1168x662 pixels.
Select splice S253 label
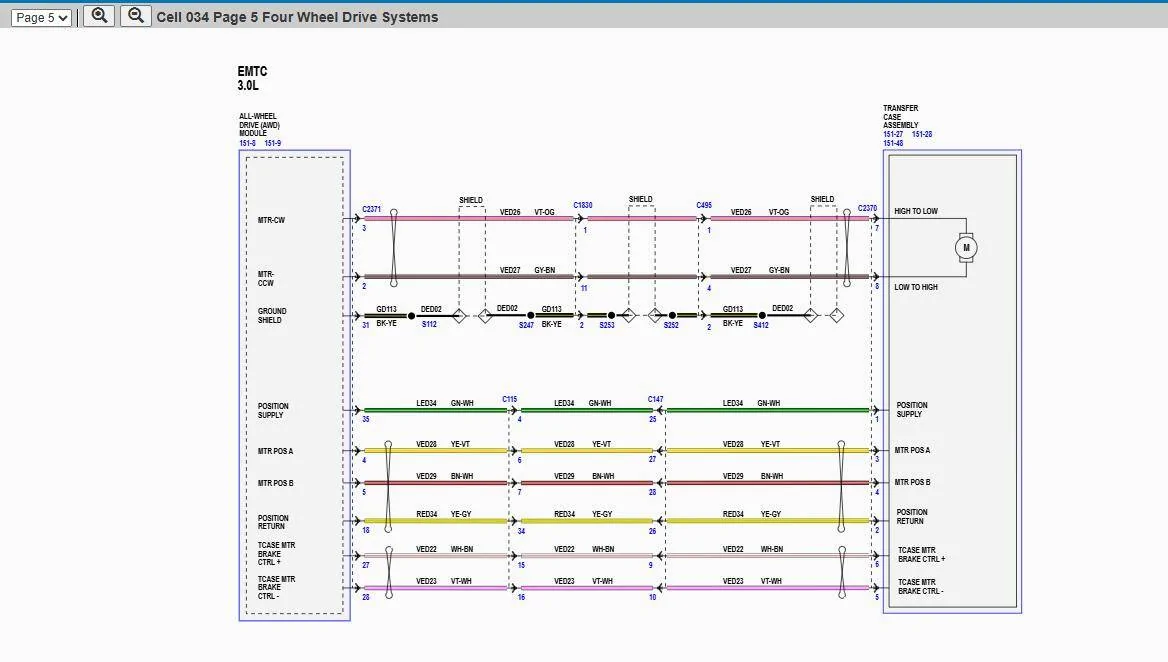[x=607, y=325]
